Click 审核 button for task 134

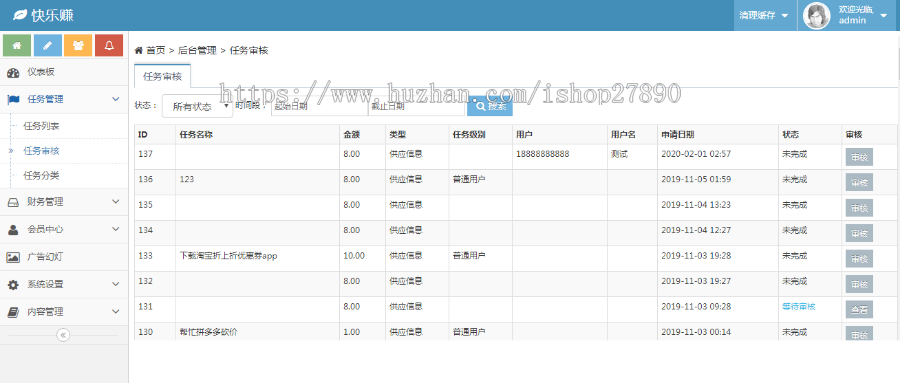tap(859, 233)
